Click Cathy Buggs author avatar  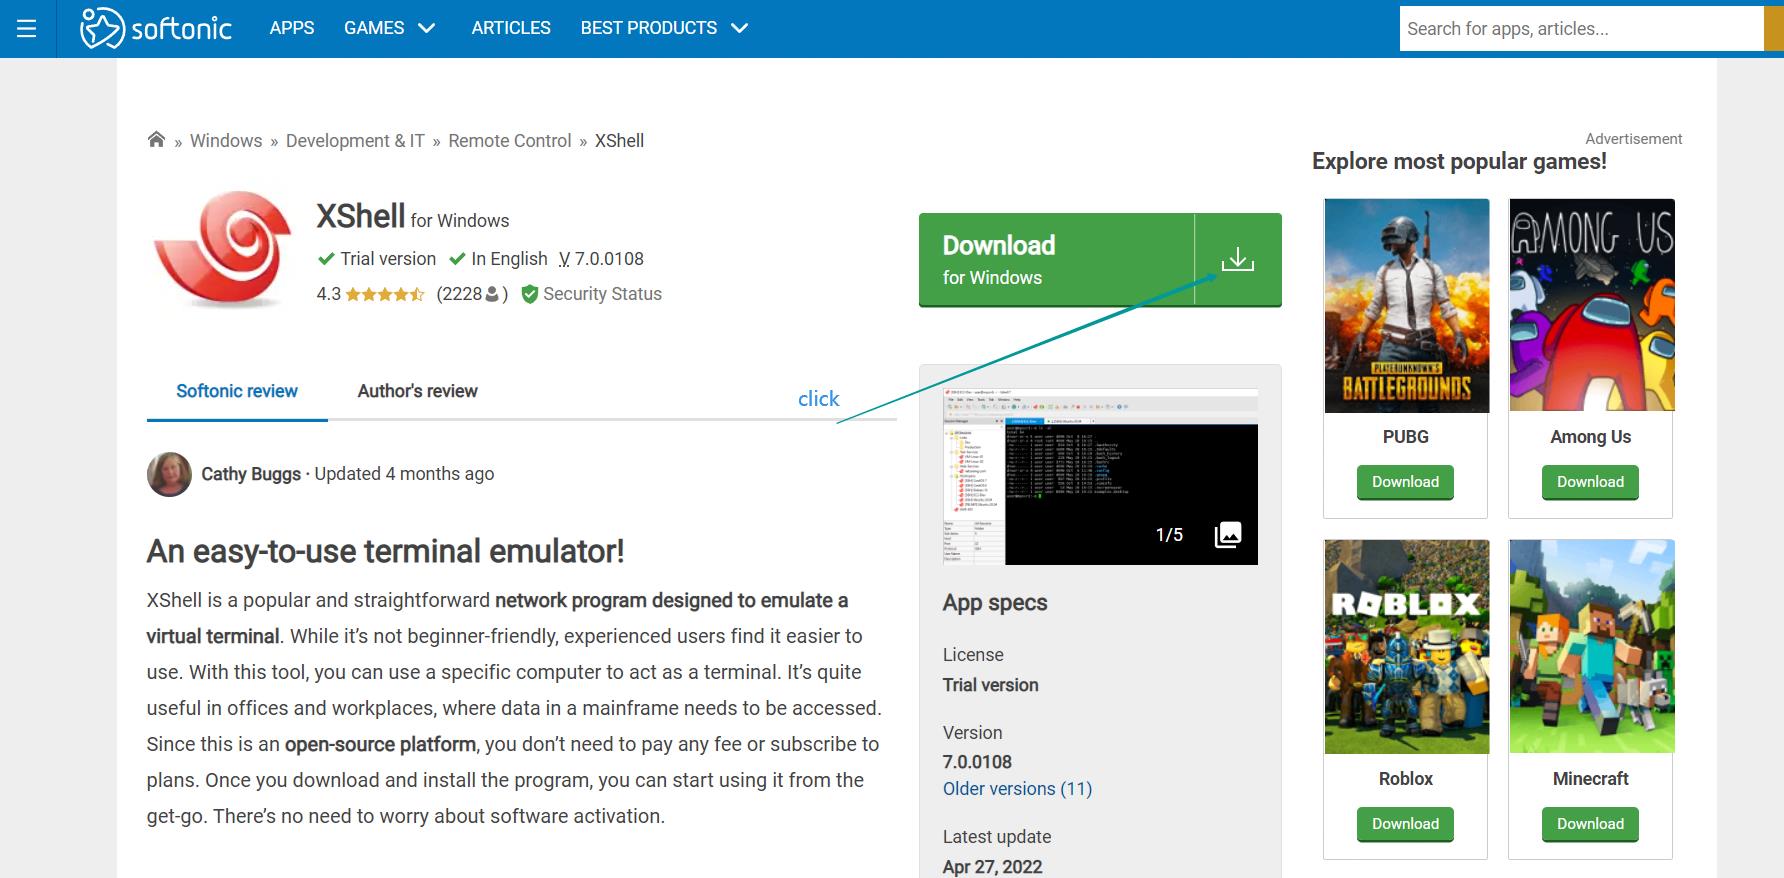coord(169,474)
